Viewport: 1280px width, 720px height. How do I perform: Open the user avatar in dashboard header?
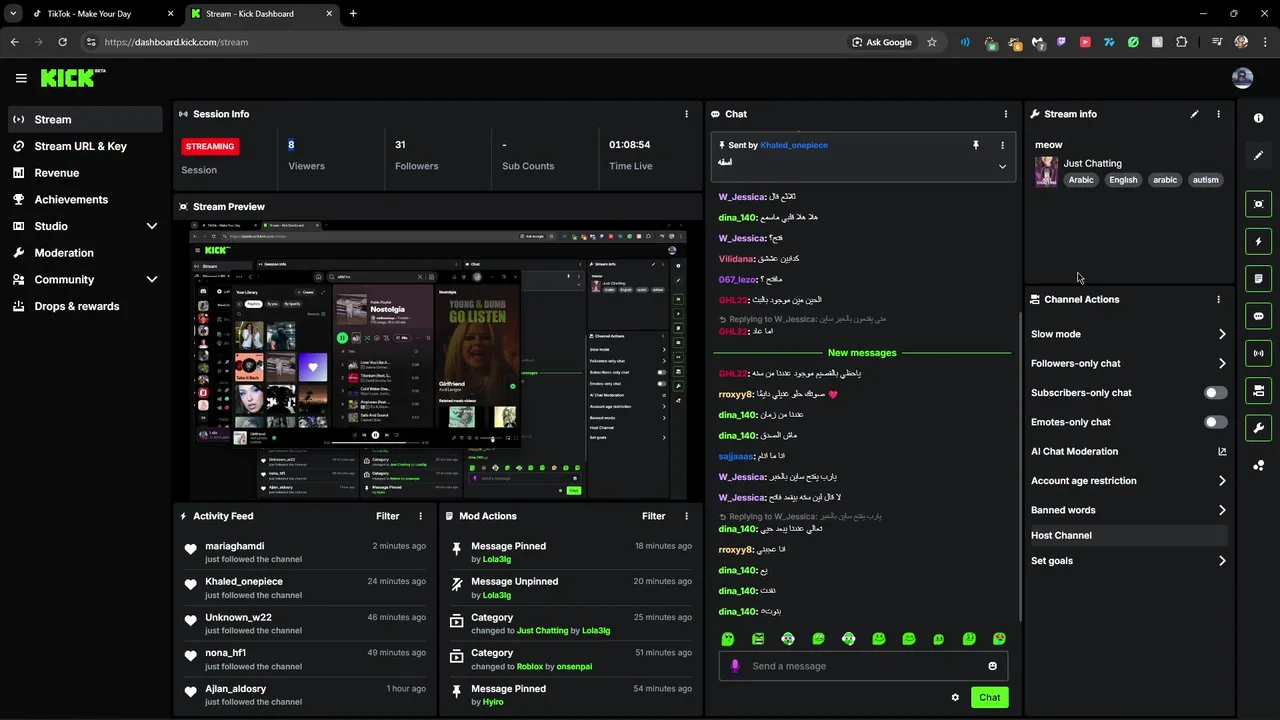(x=1242, y=78)
